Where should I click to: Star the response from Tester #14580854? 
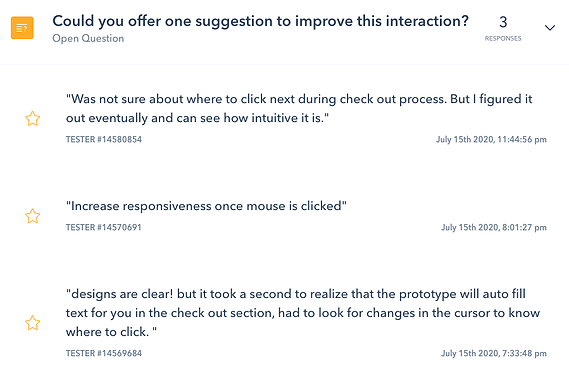[x=32, y=119]
